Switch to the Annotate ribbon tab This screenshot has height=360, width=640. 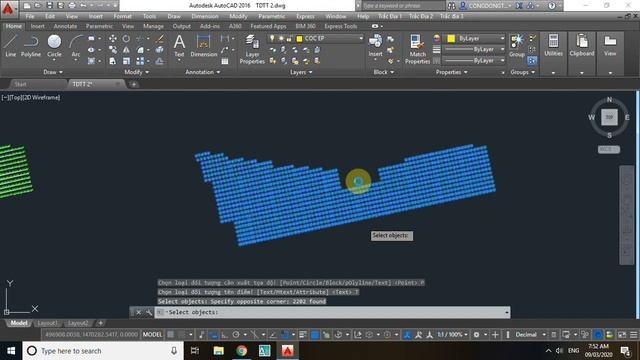pos(65,26)
